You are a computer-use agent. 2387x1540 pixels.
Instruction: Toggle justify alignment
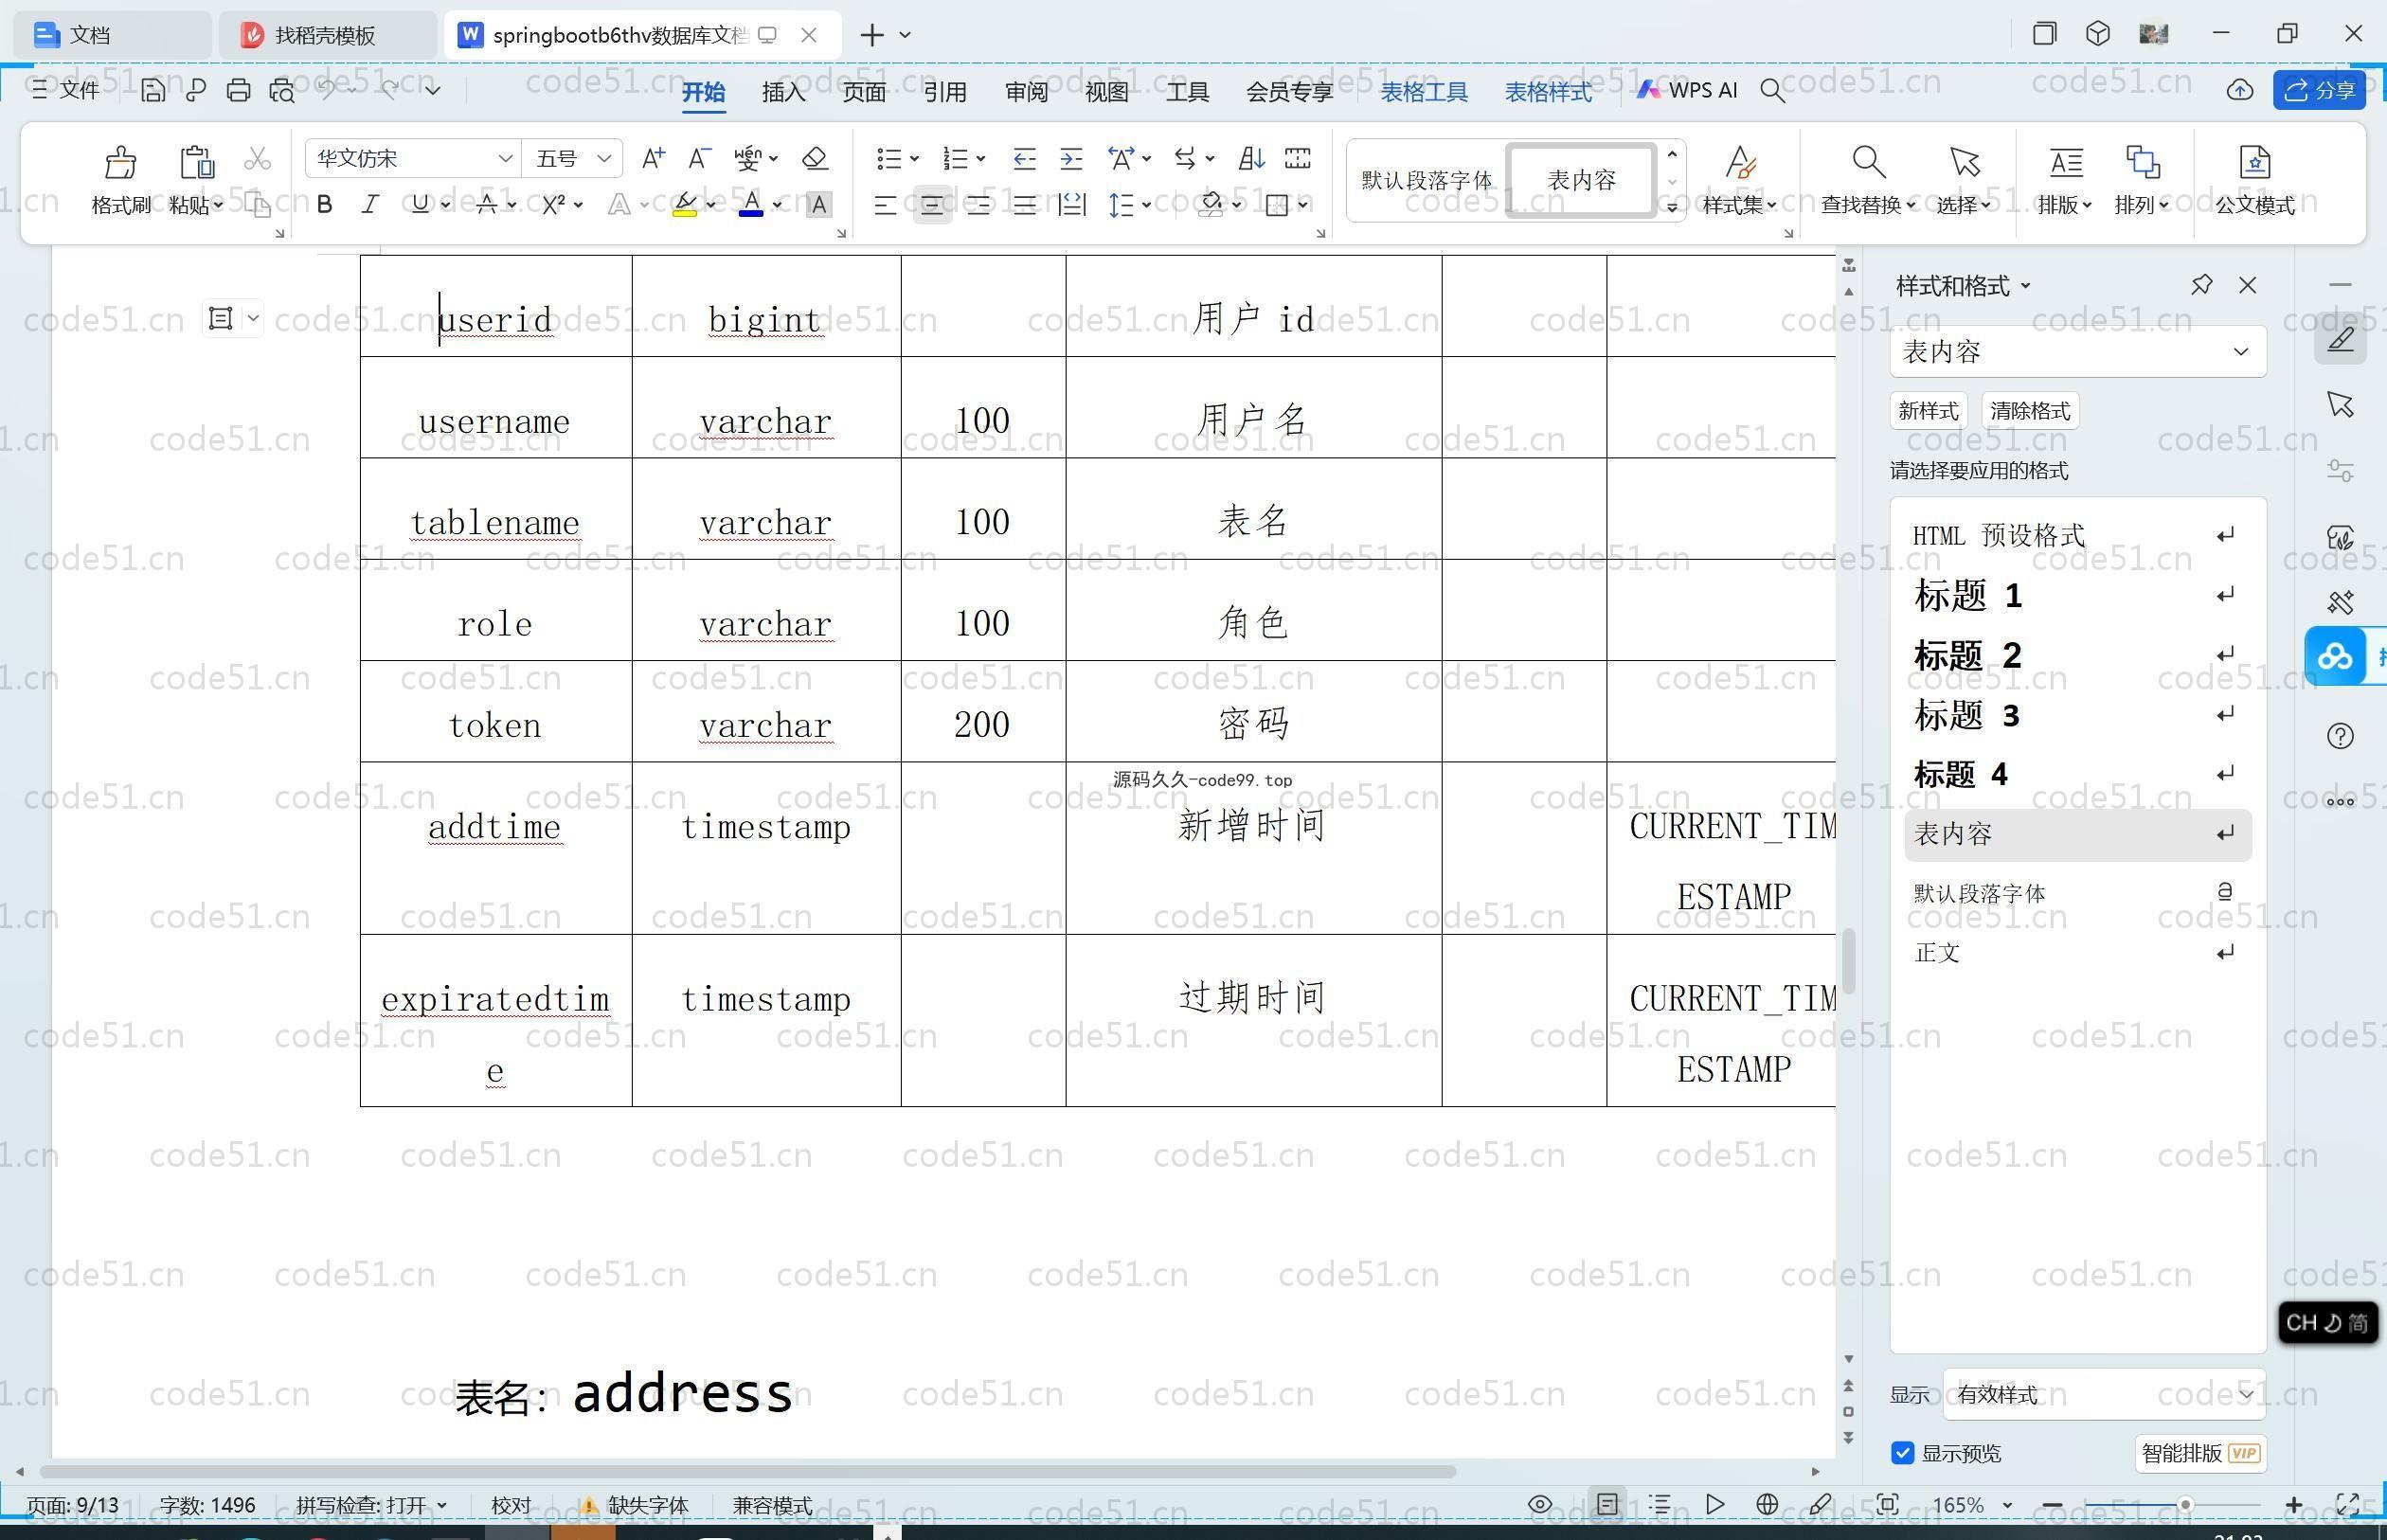pyautogui.click(x=1024, y=205)
